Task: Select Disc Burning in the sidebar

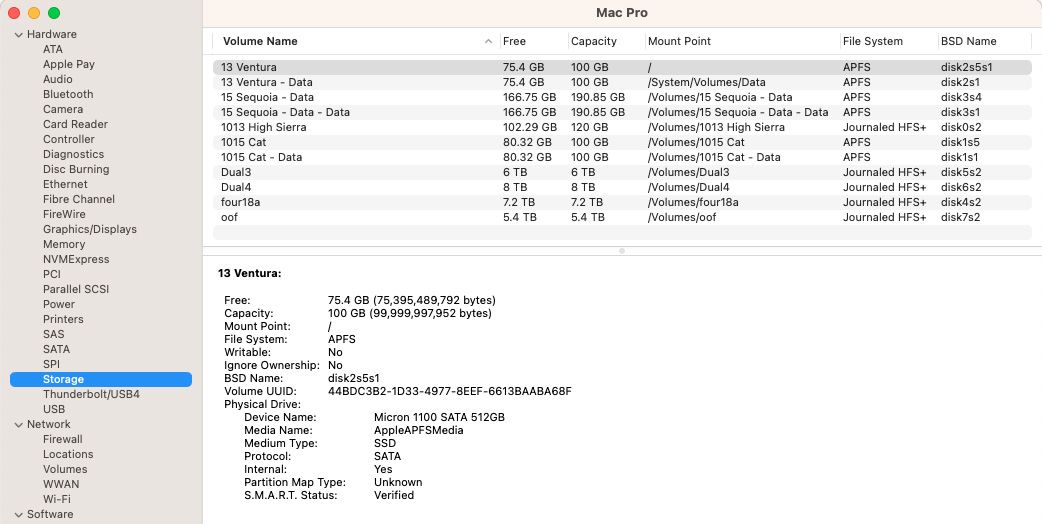Action: click(x=76, y=169)
